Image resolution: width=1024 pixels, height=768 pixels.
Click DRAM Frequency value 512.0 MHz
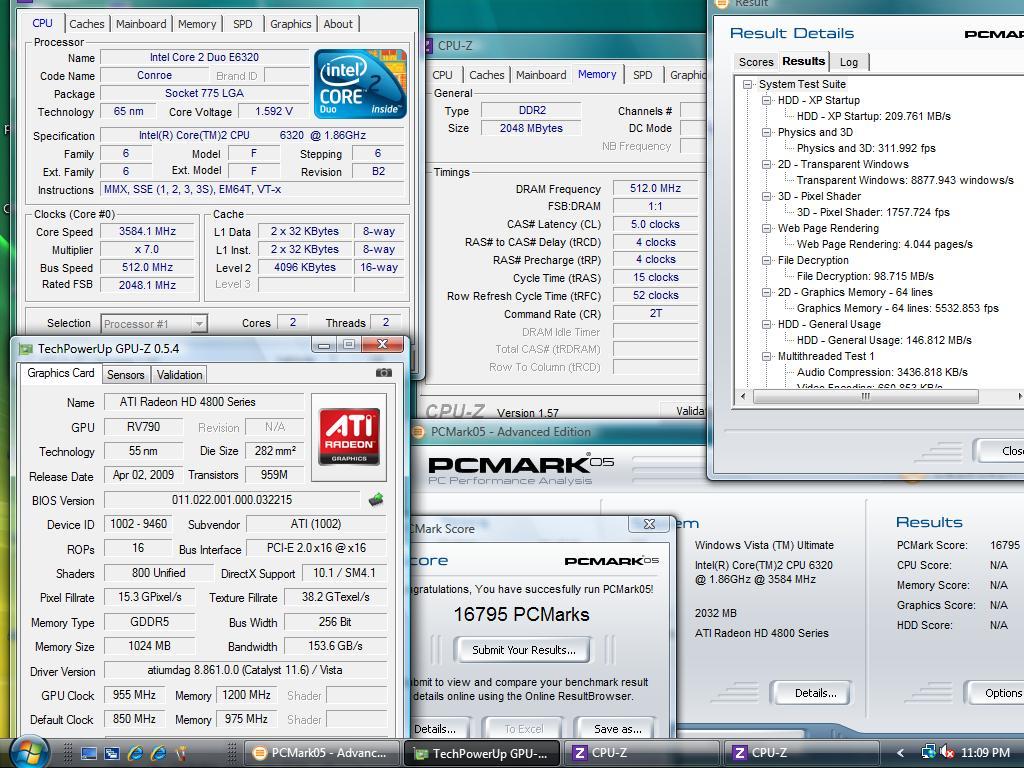(x=655, y=188)
